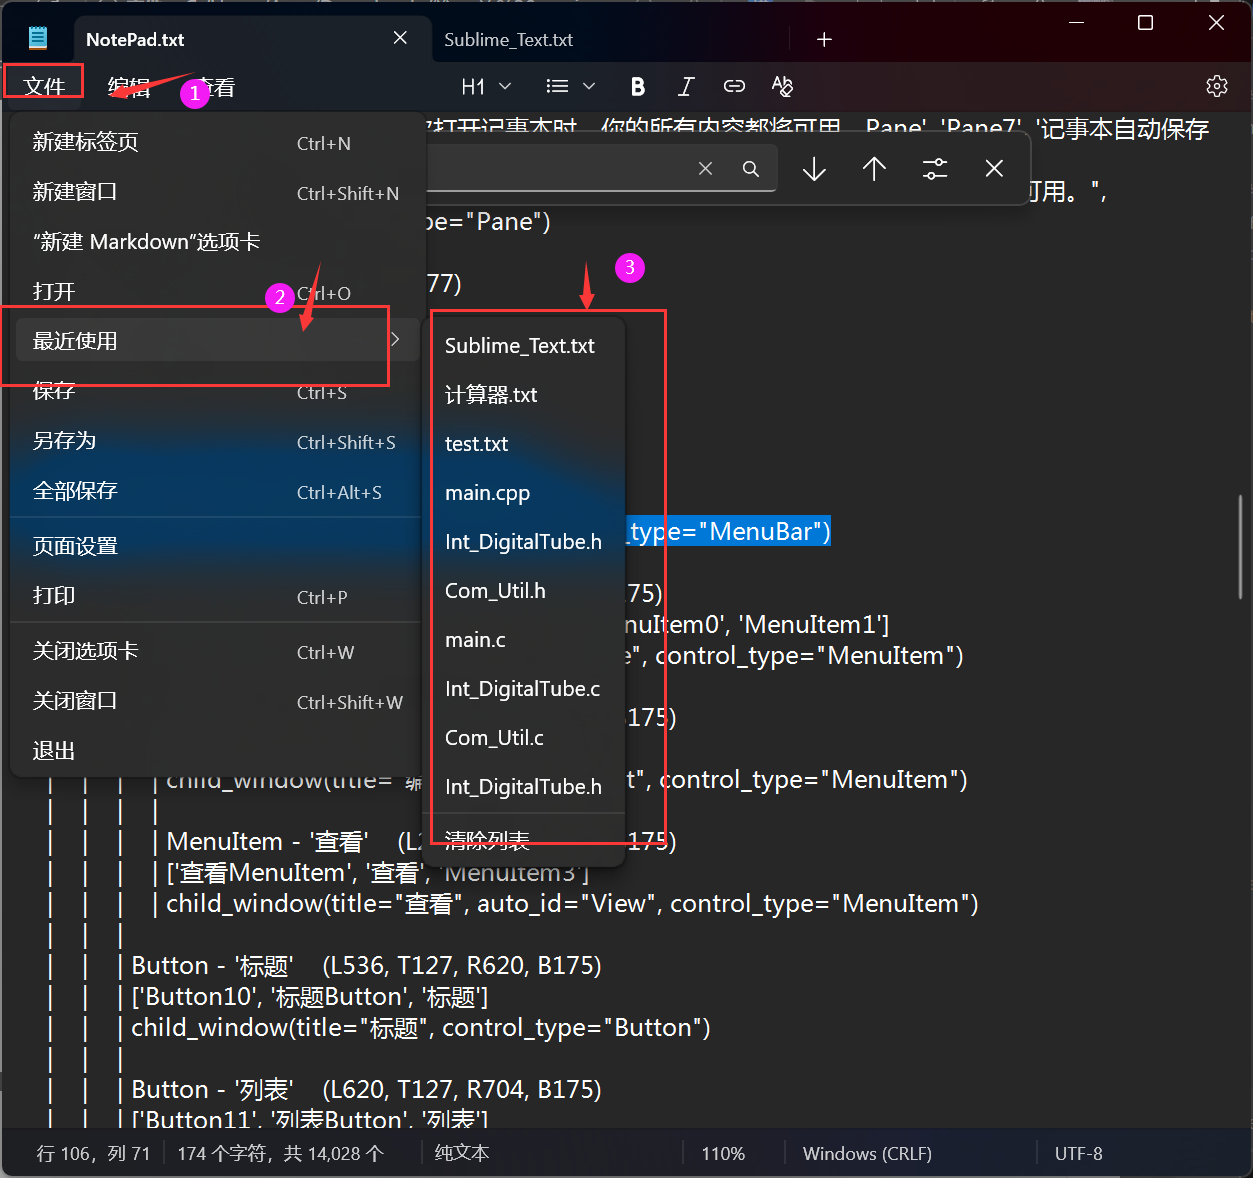
Task: Open find options sliders icon
Action: coord(935,169)
